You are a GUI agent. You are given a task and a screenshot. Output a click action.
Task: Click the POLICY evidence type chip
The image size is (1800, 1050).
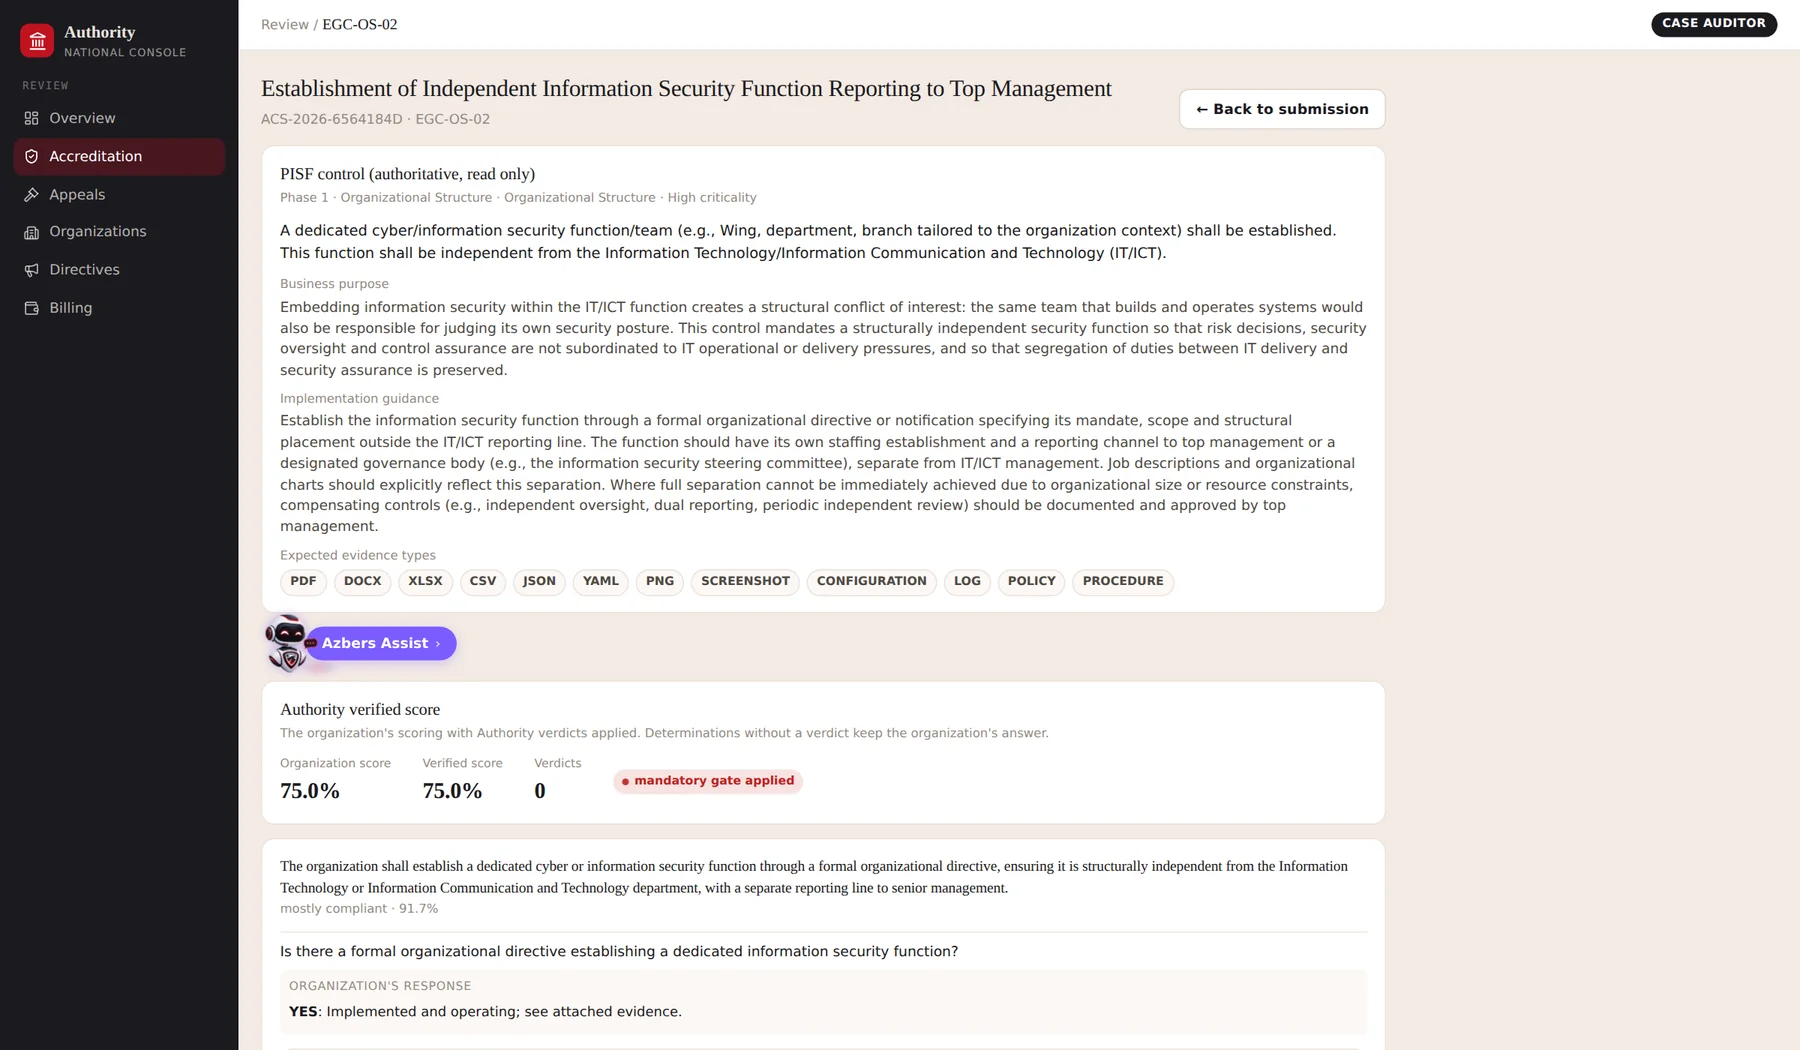coord(1032,581)
